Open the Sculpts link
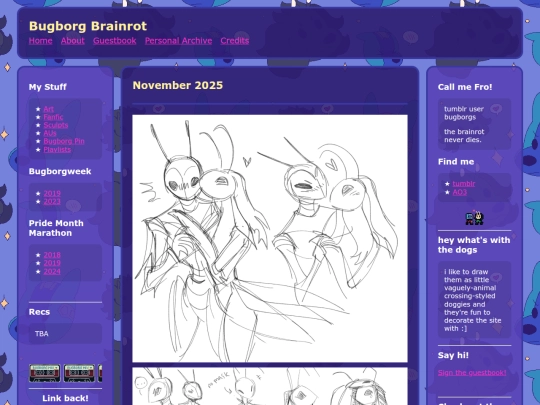The width and height of the screenshot is (540, 405). pyautogui.click(x=56, y=125)
